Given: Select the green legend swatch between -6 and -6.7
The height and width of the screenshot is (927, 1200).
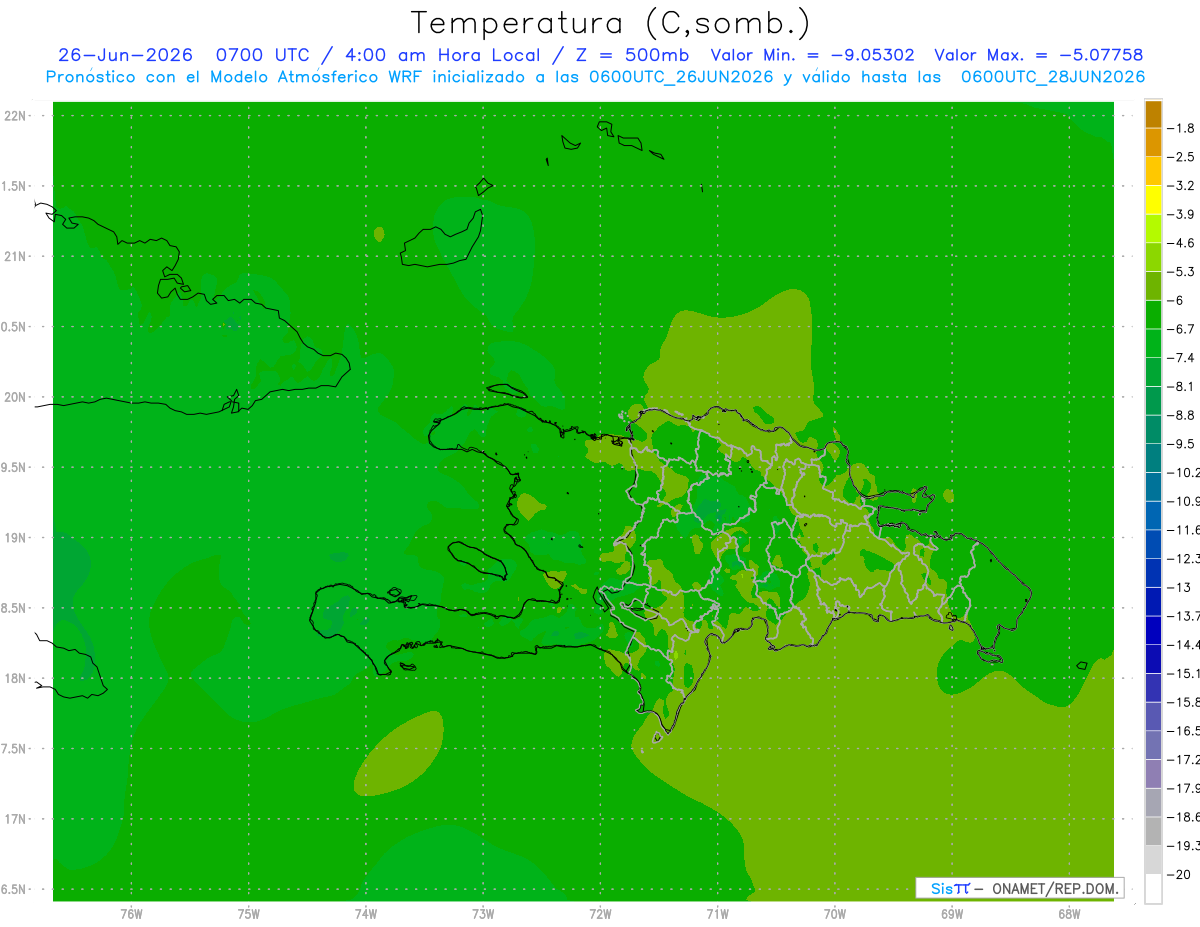Looking at the screenshot, I should click(1153, 315).
